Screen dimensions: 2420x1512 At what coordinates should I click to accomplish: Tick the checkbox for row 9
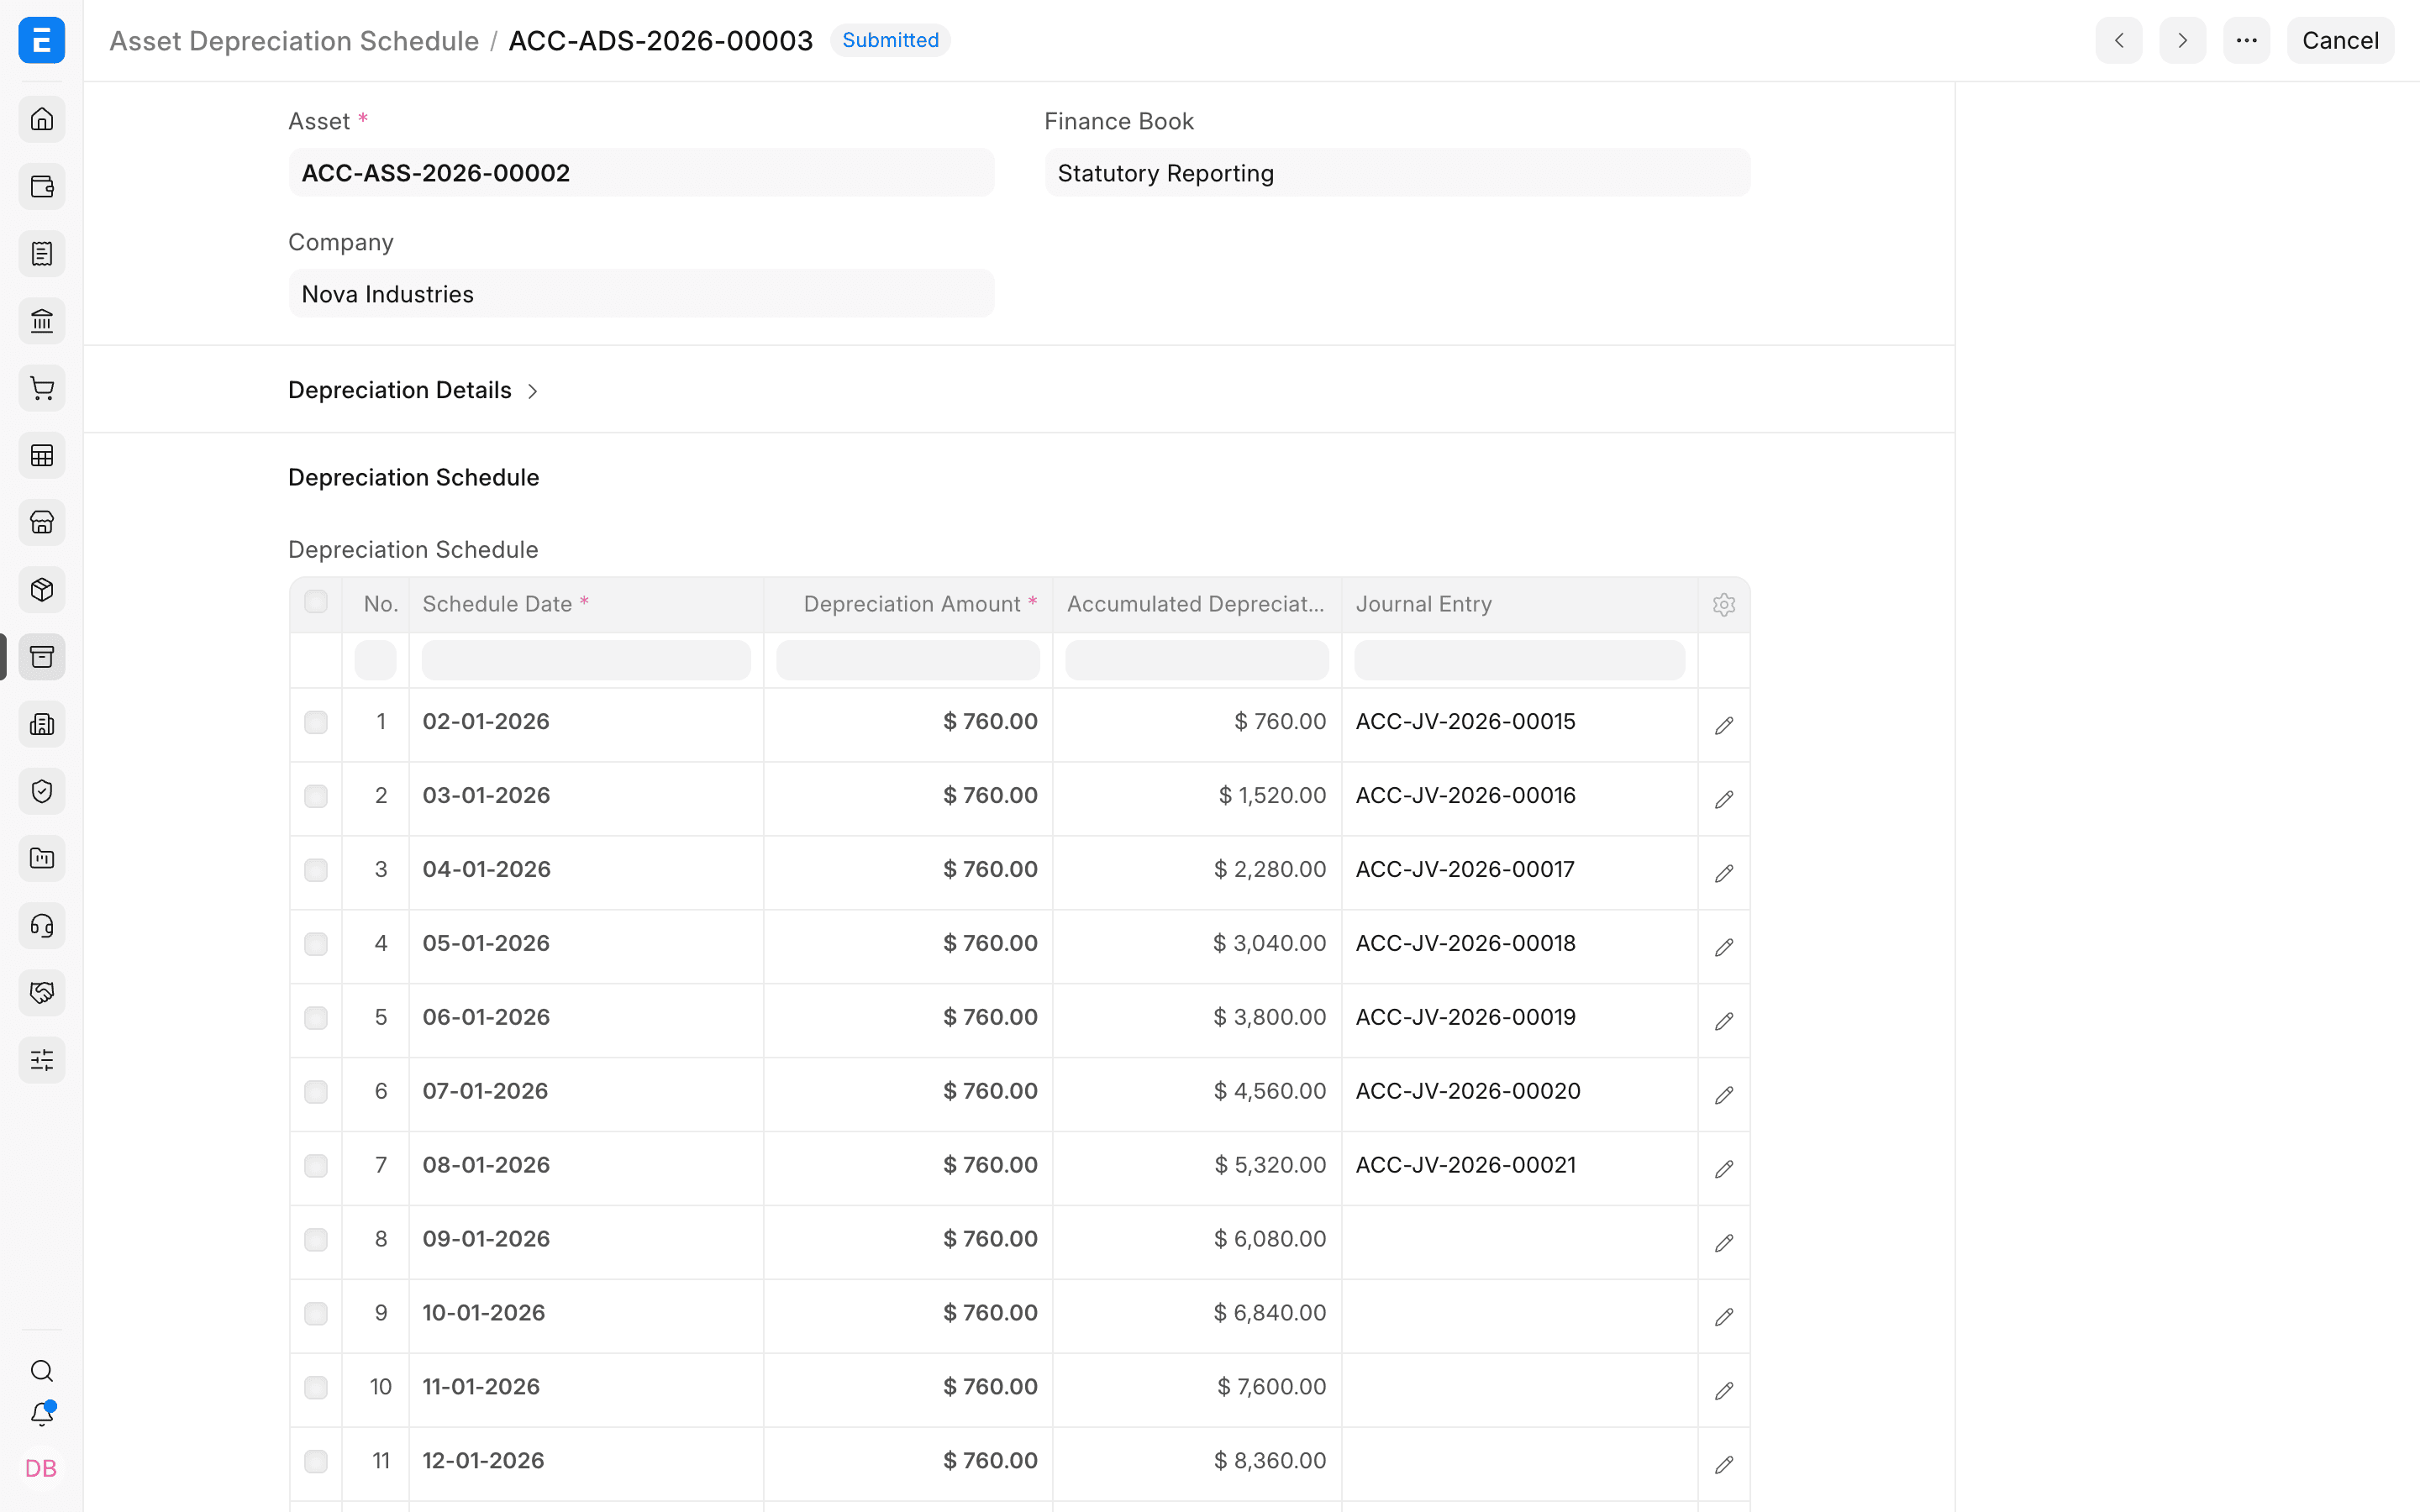316,1313
